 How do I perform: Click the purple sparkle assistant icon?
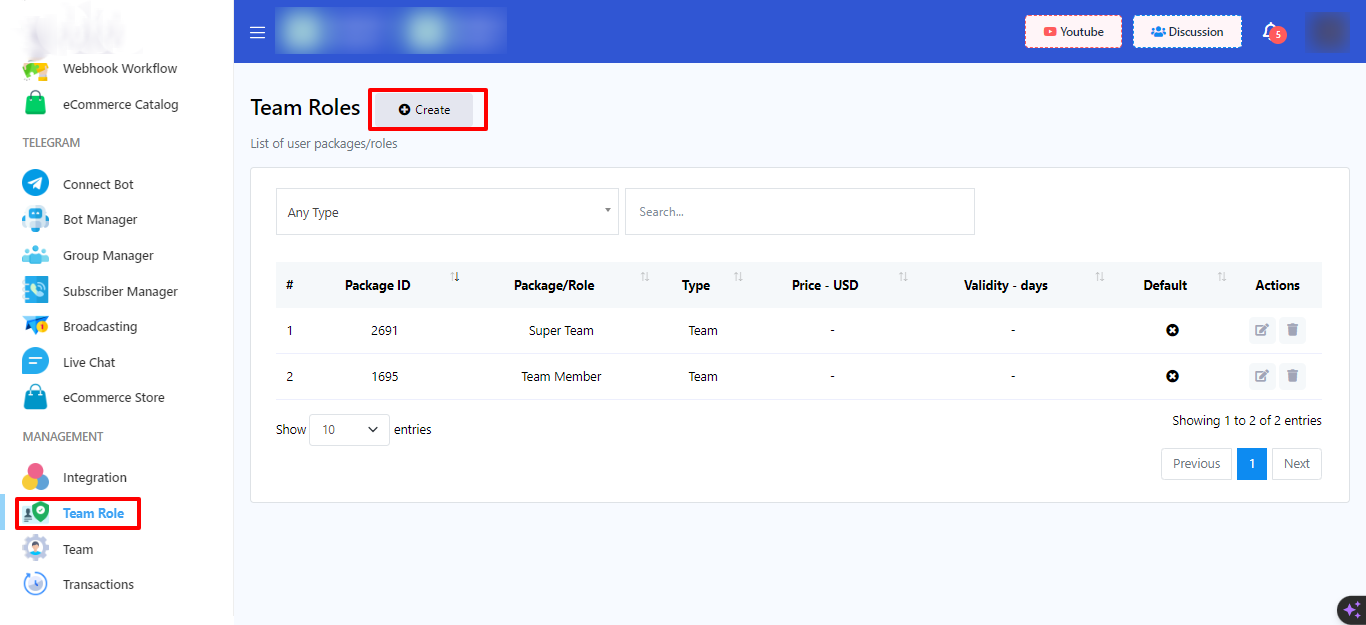(x=1351, y=609)
